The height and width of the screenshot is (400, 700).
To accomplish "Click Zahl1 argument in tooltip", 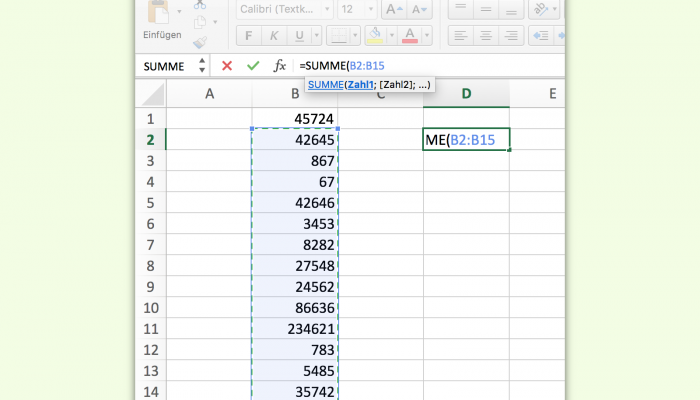I will pos(360,84).
